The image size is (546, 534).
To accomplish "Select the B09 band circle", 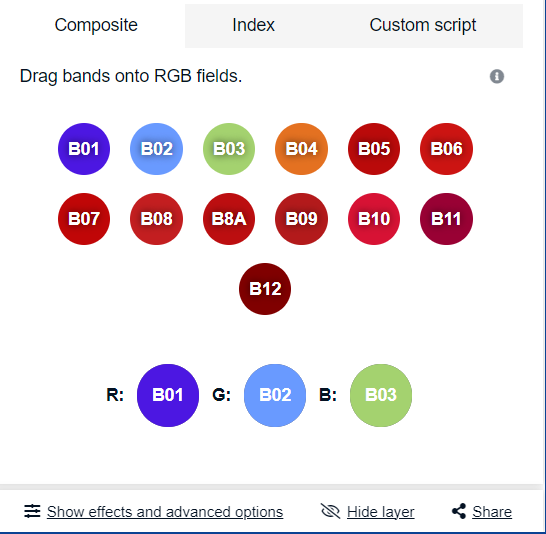I will [301, 219].
